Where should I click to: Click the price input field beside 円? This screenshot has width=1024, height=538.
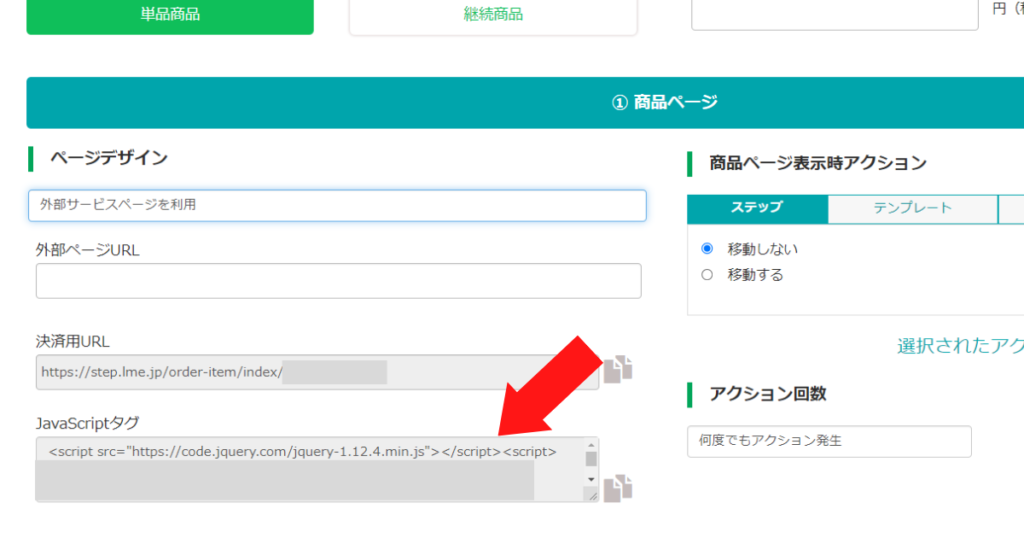point(835,14)
